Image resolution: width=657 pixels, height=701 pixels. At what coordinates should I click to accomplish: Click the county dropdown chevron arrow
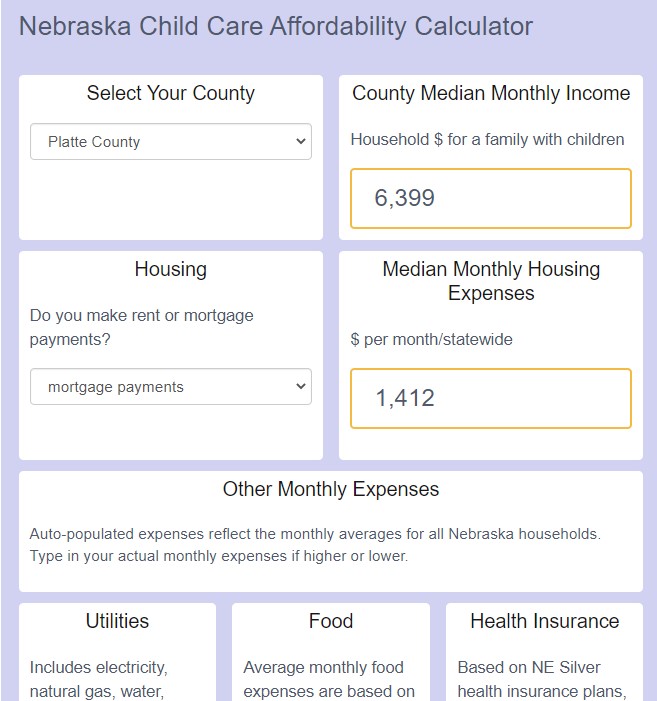301,142
